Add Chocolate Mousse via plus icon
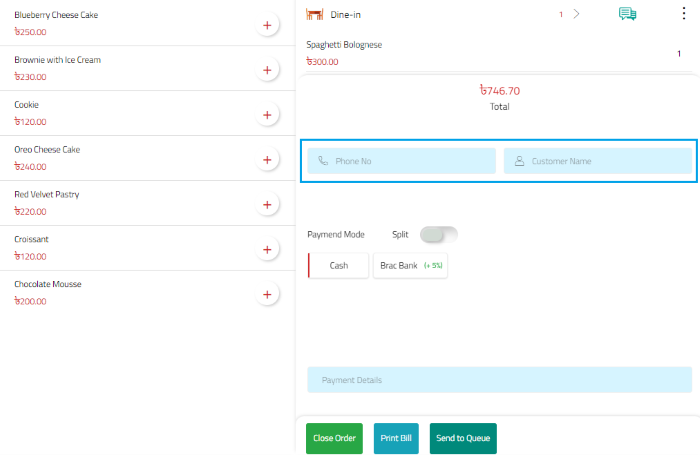The width and height of the screenshot is (700, 455). tap(267, 295)
